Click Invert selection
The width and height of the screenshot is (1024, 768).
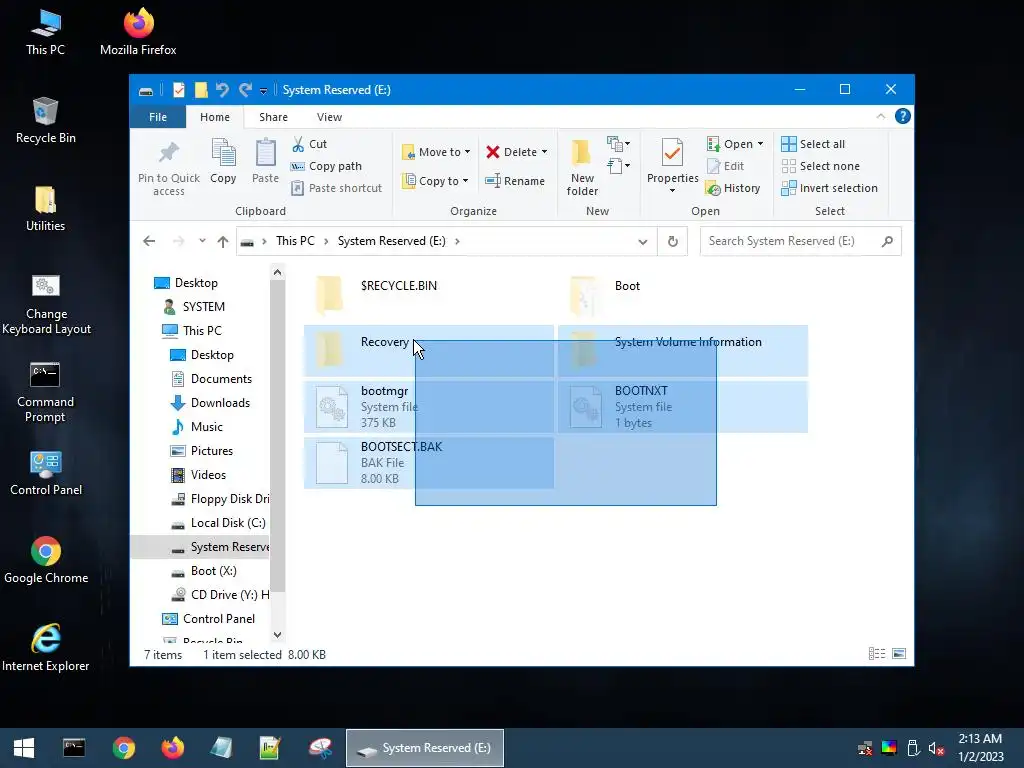coord(829,188)
